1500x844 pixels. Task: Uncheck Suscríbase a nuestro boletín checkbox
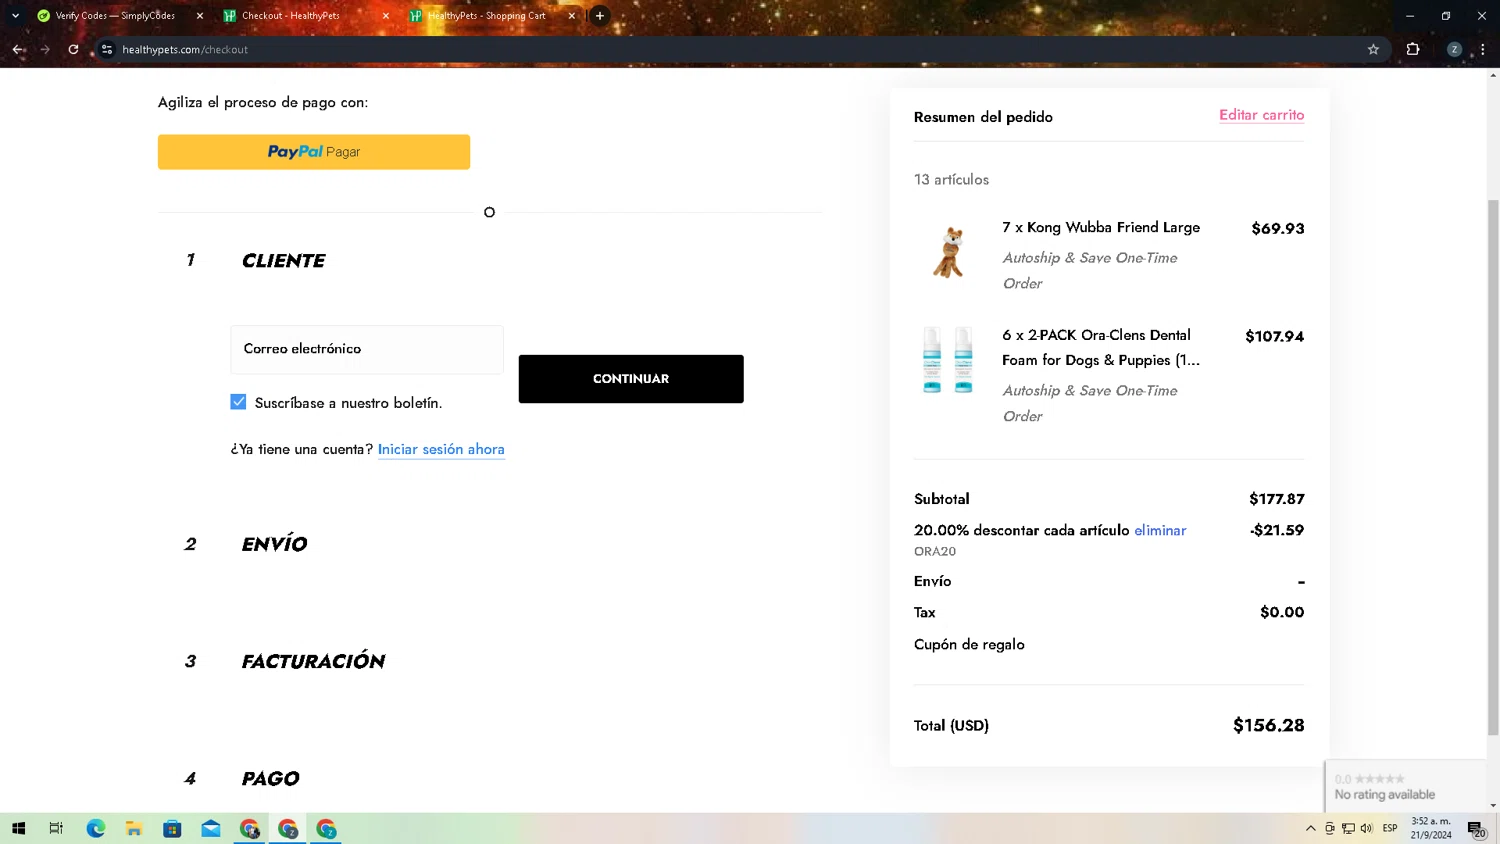click(x=238, y=402)
